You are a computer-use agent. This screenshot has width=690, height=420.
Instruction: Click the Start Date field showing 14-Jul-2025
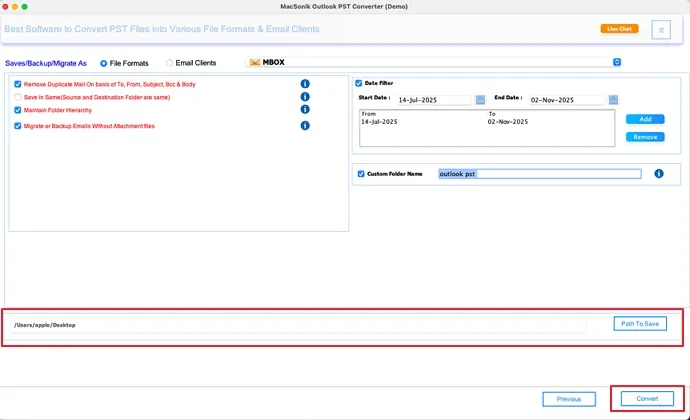pyautogui.click(x=434, y=100)
